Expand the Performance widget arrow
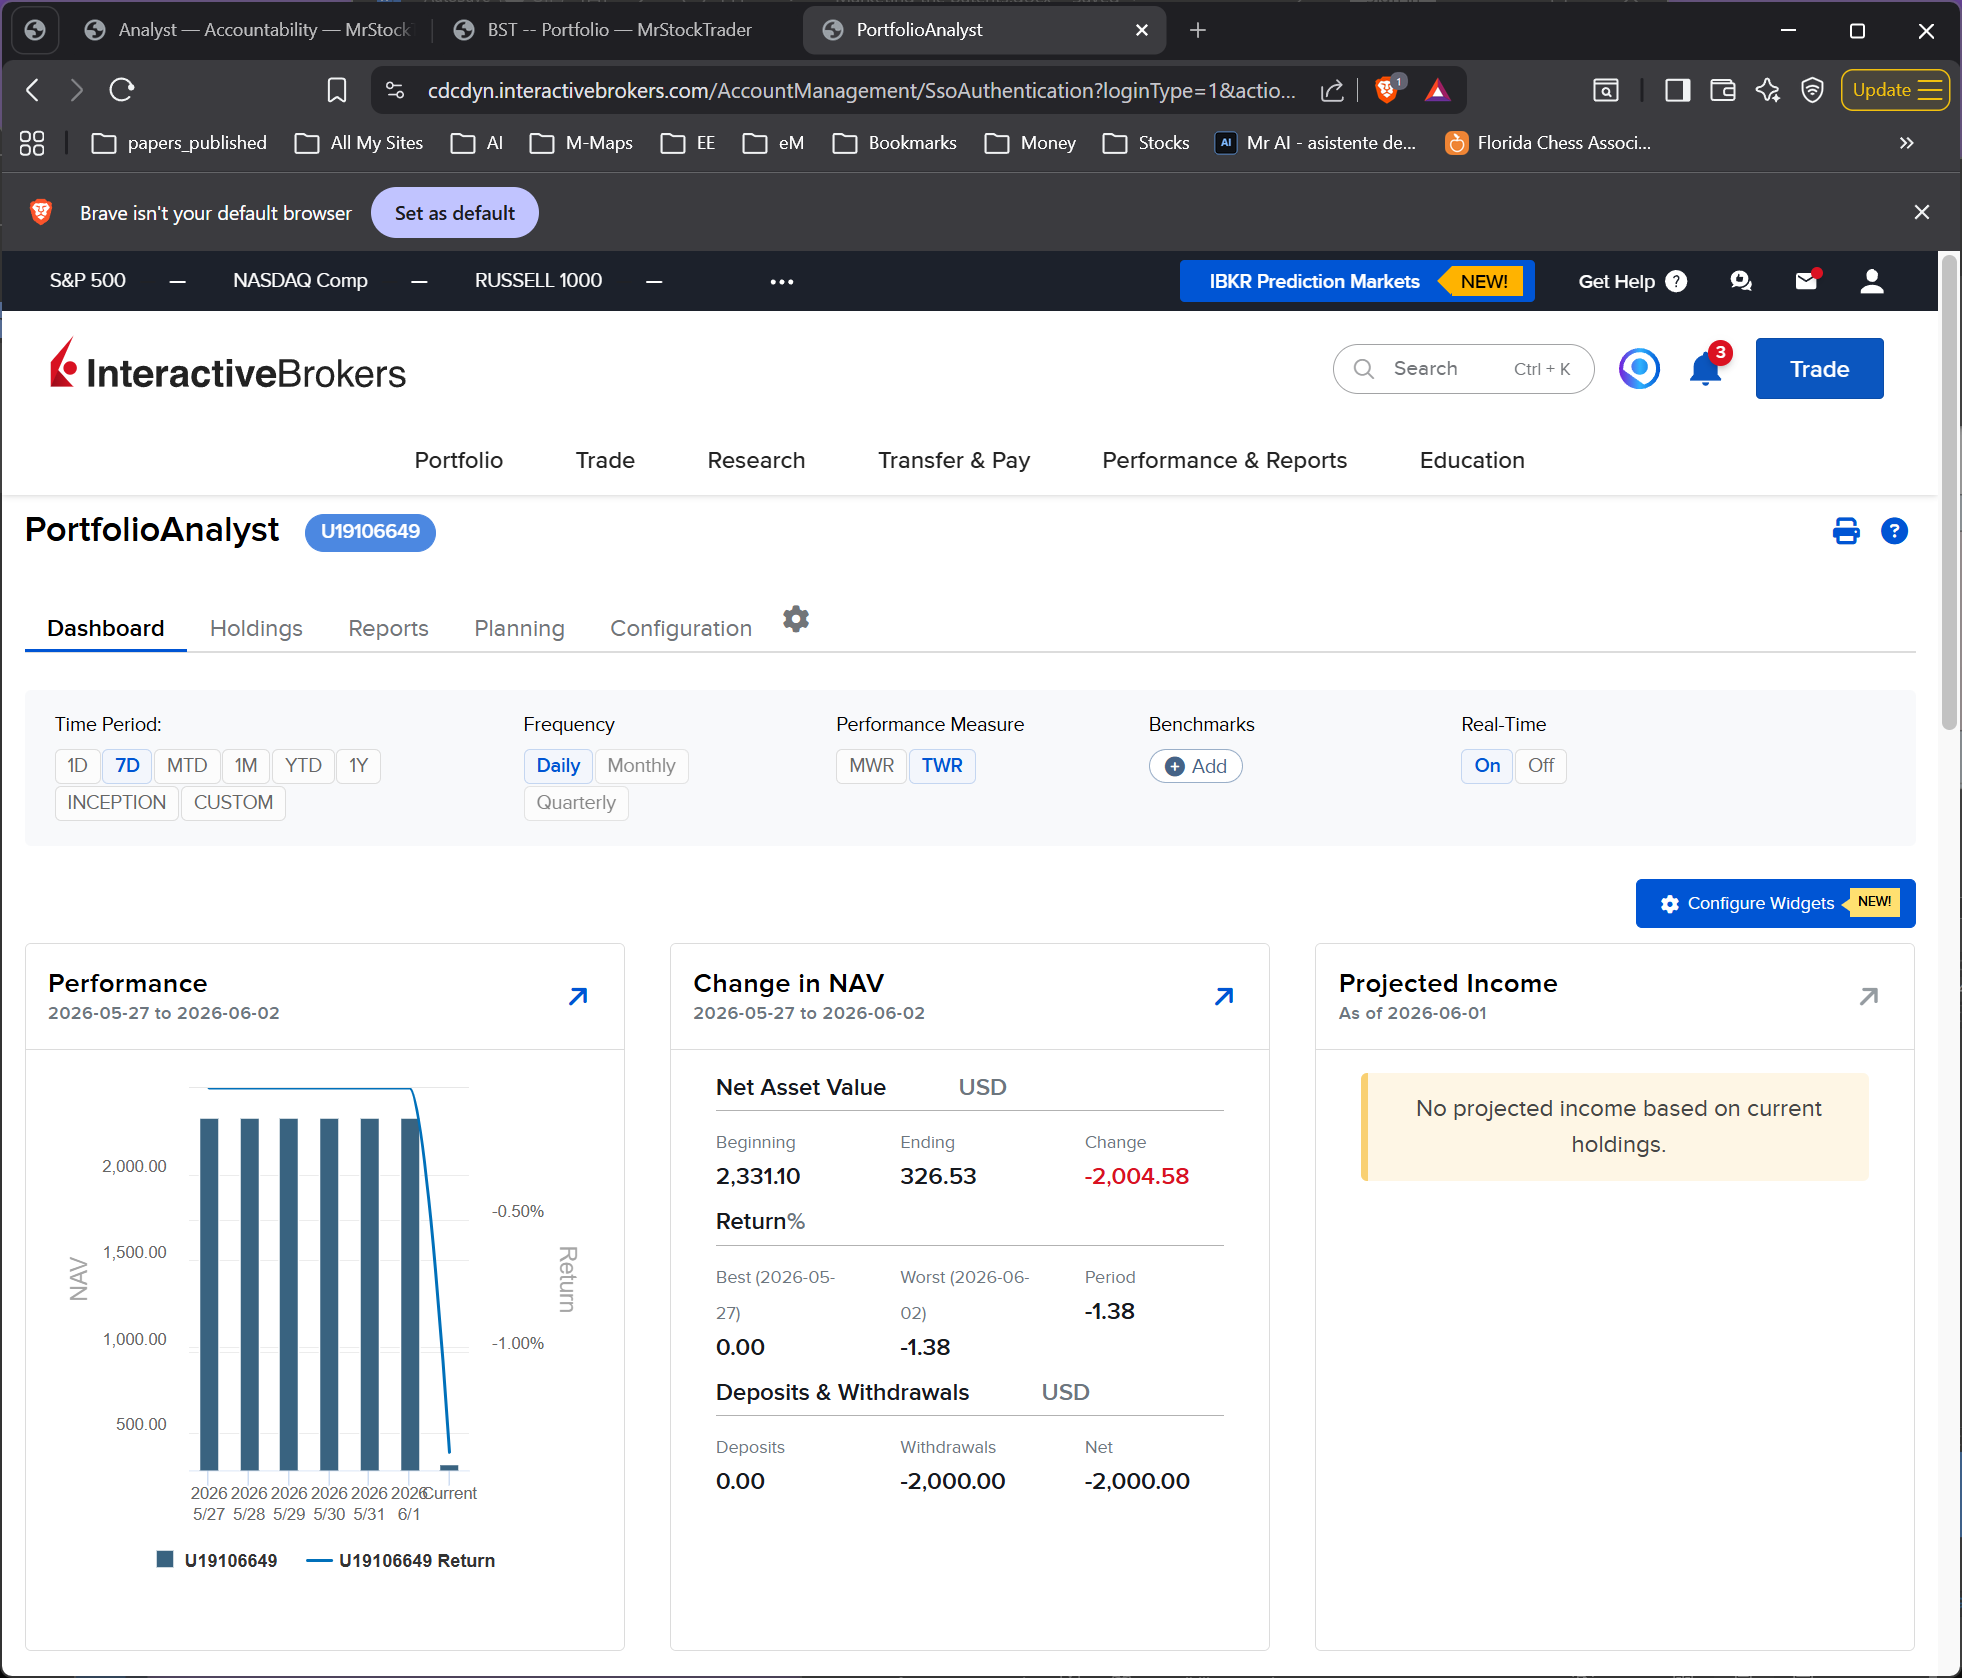Image resolution: width=1962 pixels, height=1678 pixels. click(x=578, y=996)
